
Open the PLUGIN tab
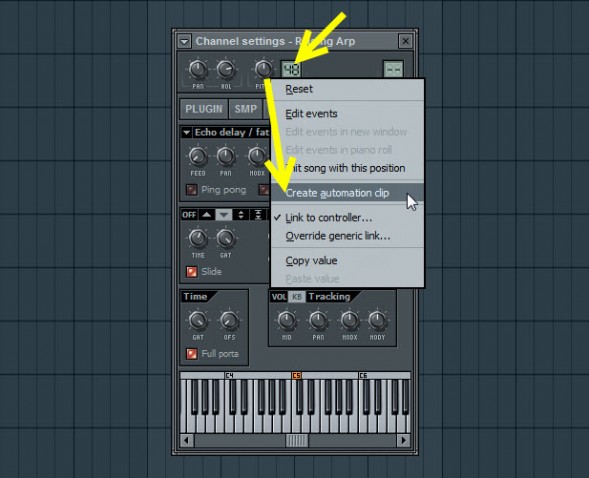coord(204,109)
